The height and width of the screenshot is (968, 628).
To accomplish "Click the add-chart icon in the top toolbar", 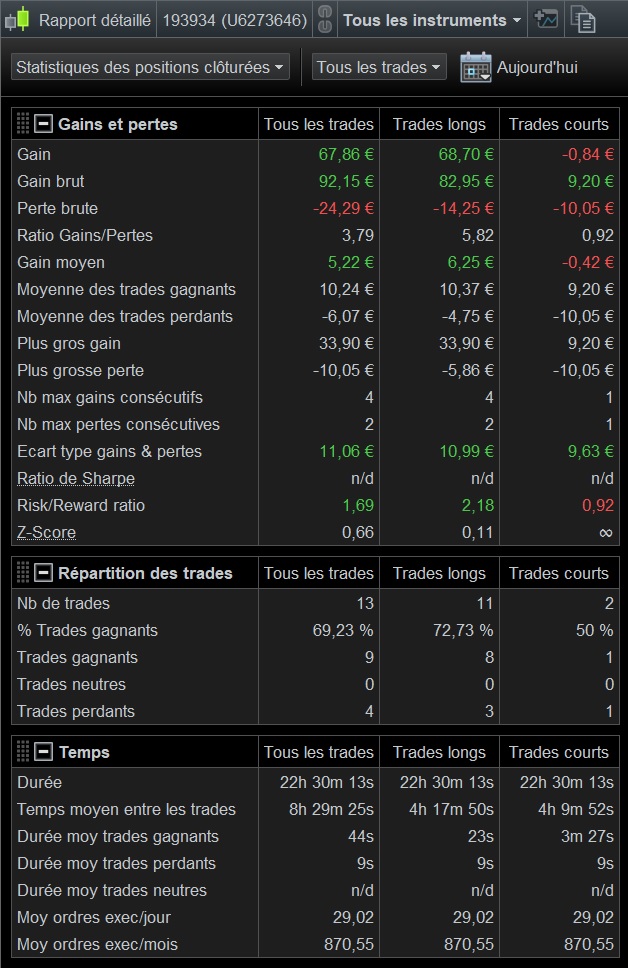I will [x=546, y=19].
